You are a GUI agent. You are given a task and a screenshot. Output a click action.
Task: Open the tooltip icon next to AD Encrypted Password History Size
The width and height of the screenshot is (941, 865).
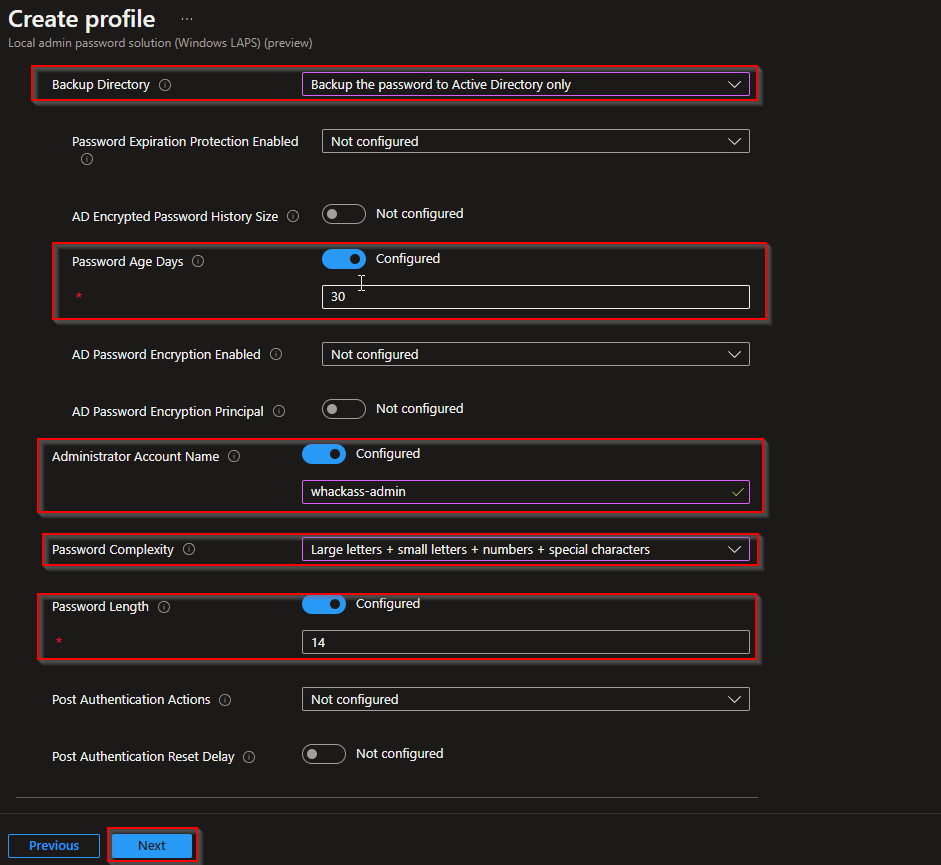(293, 215)
